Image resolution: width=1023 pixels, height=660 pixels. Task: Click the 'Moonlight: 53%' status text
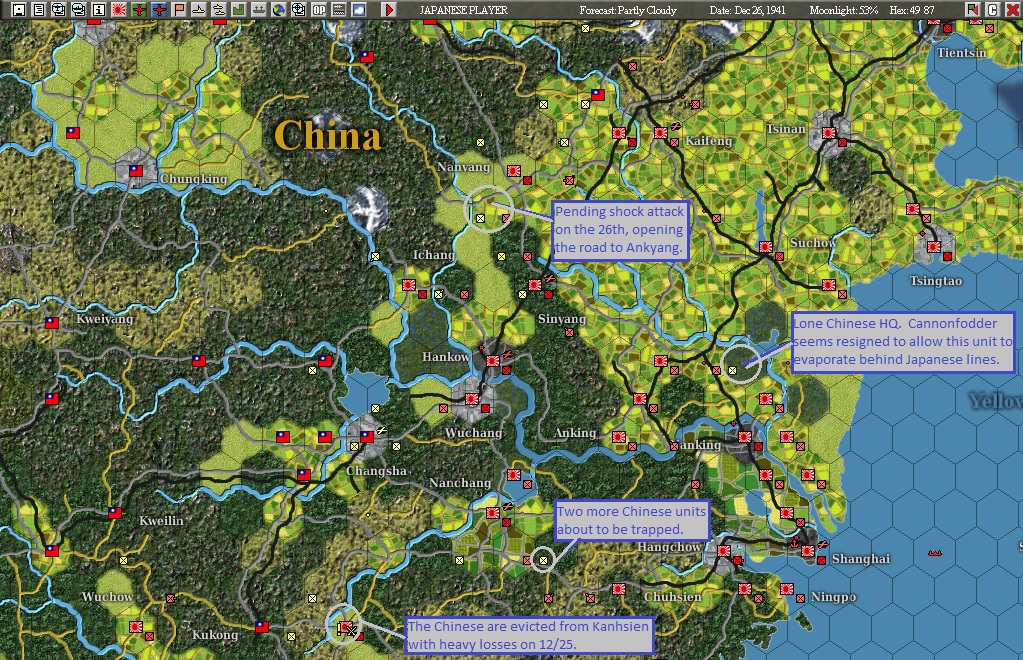pos(844,10)
